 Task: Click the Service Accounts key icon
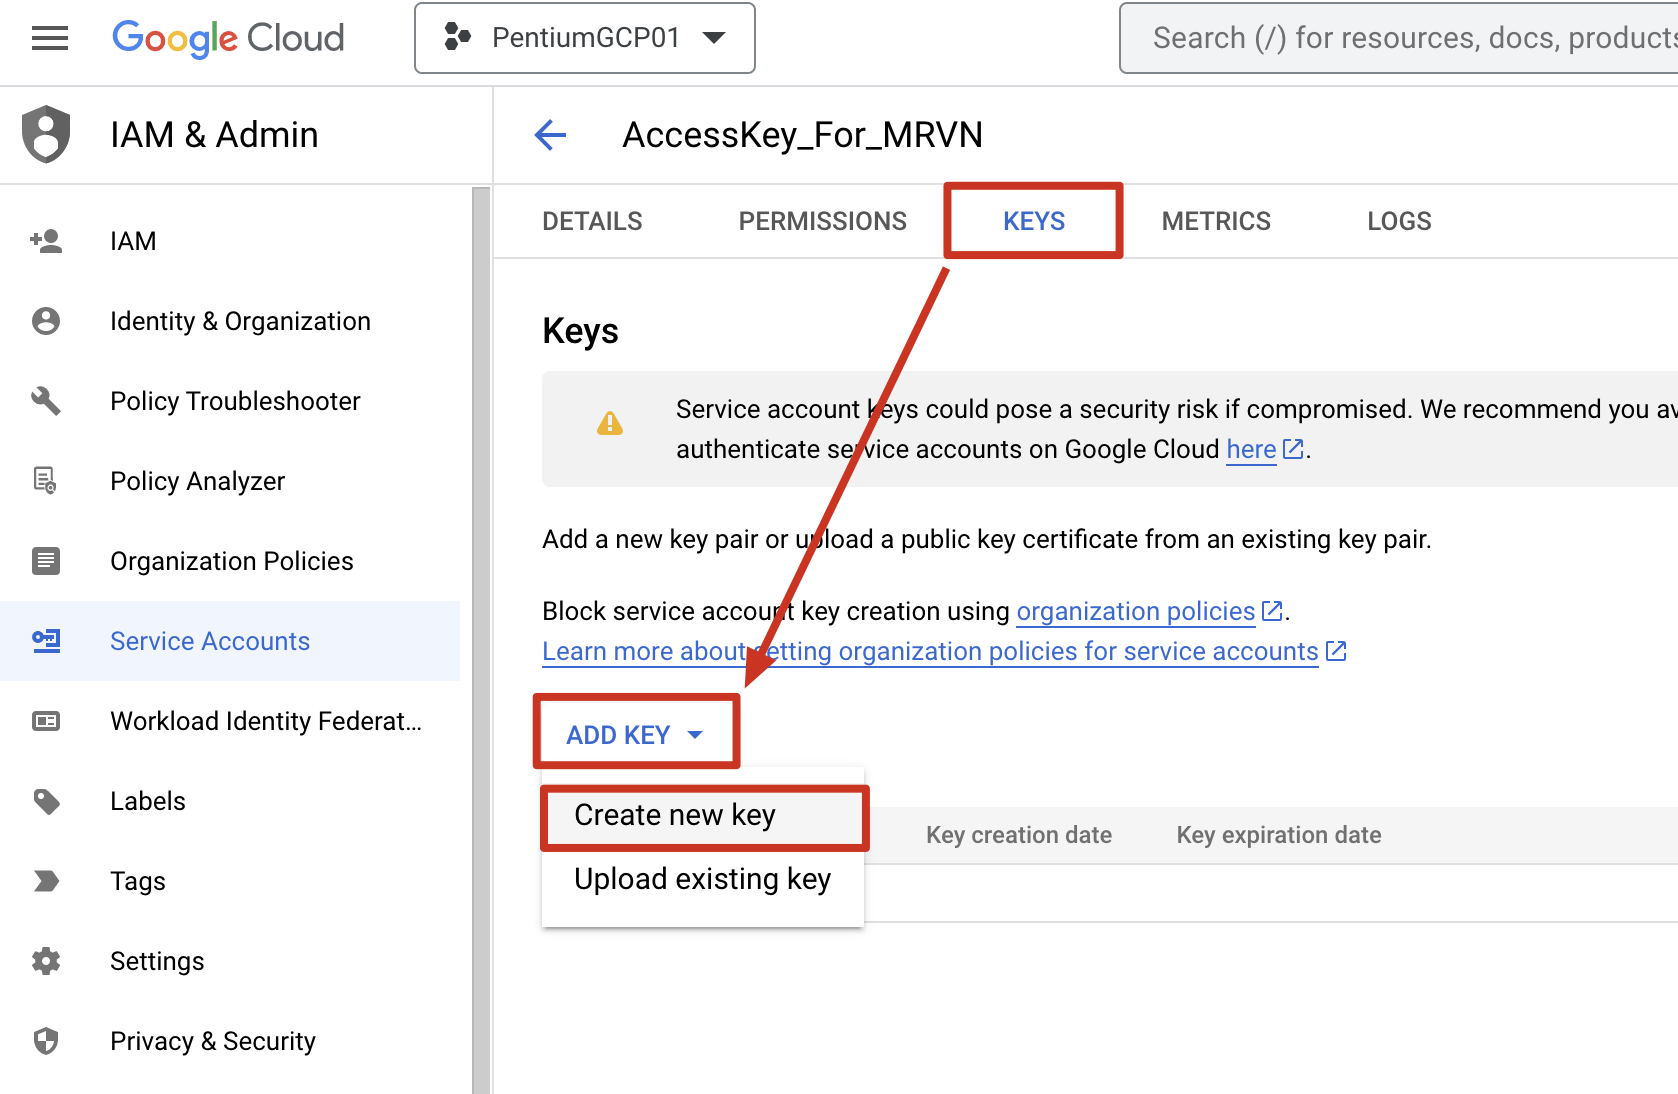pos(46,641)
